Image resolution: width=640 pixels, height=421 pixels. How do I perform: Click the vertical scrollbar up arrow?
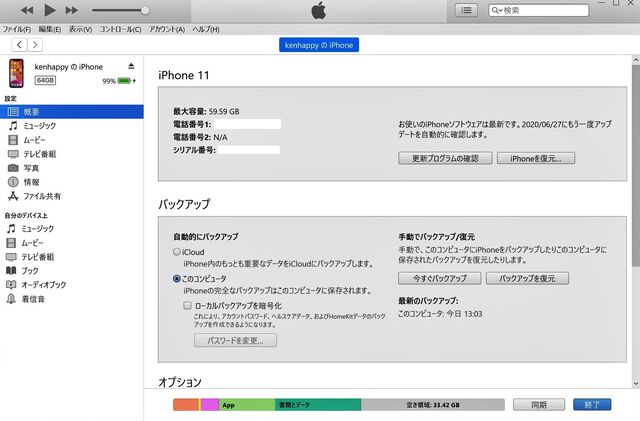click(636, 60)
